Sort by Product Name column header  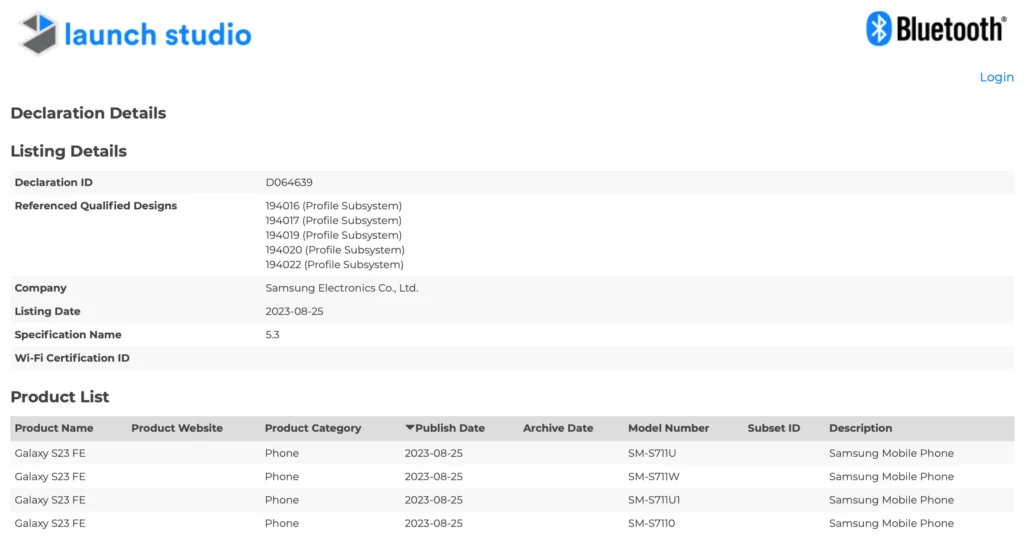54,429
